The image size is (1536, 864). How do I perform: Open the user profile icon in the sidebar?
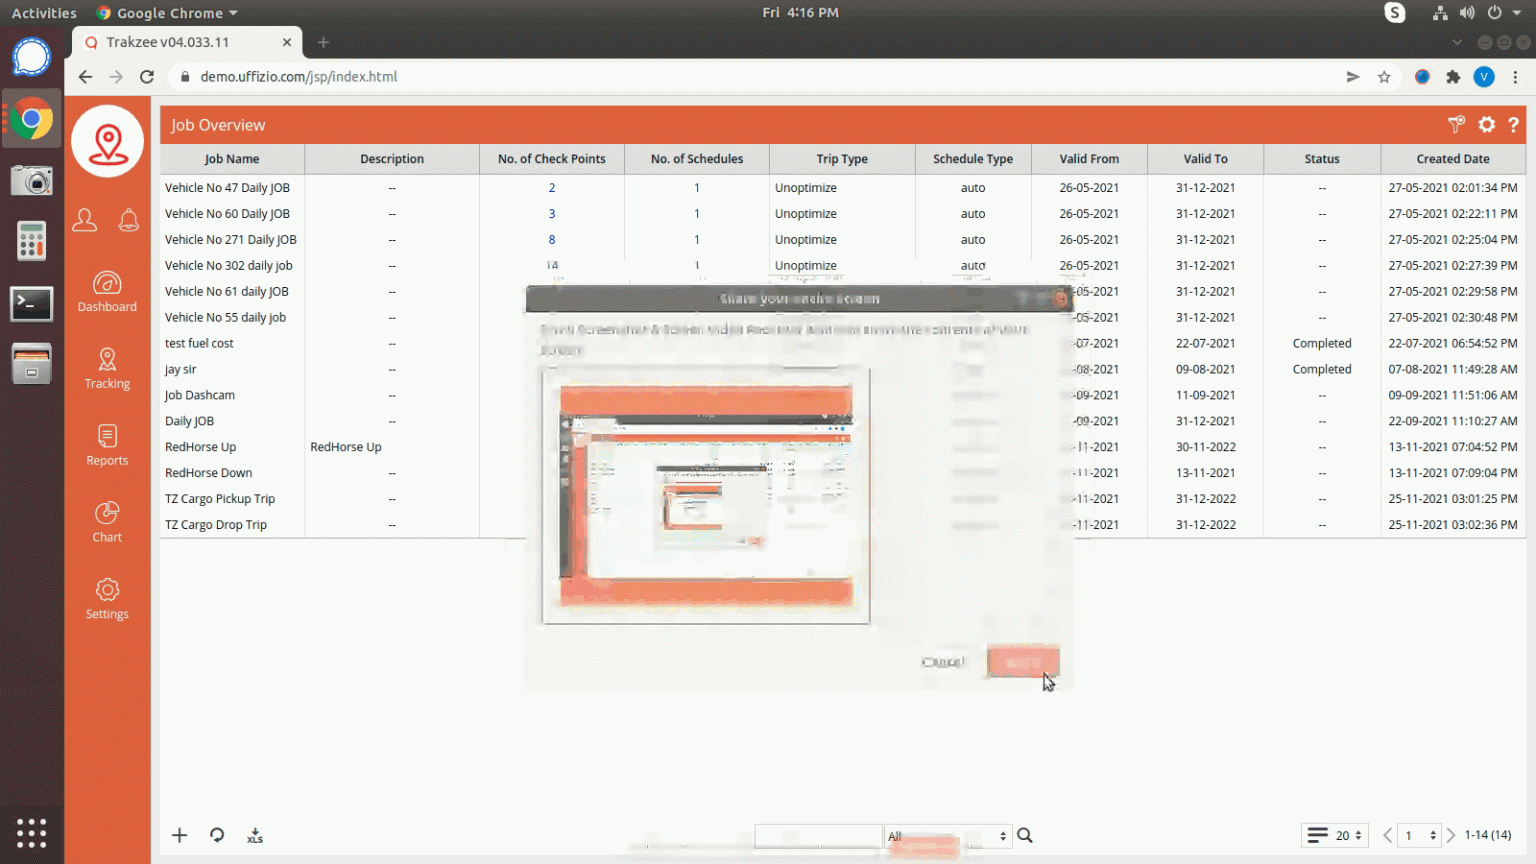[x=85, y=221]
